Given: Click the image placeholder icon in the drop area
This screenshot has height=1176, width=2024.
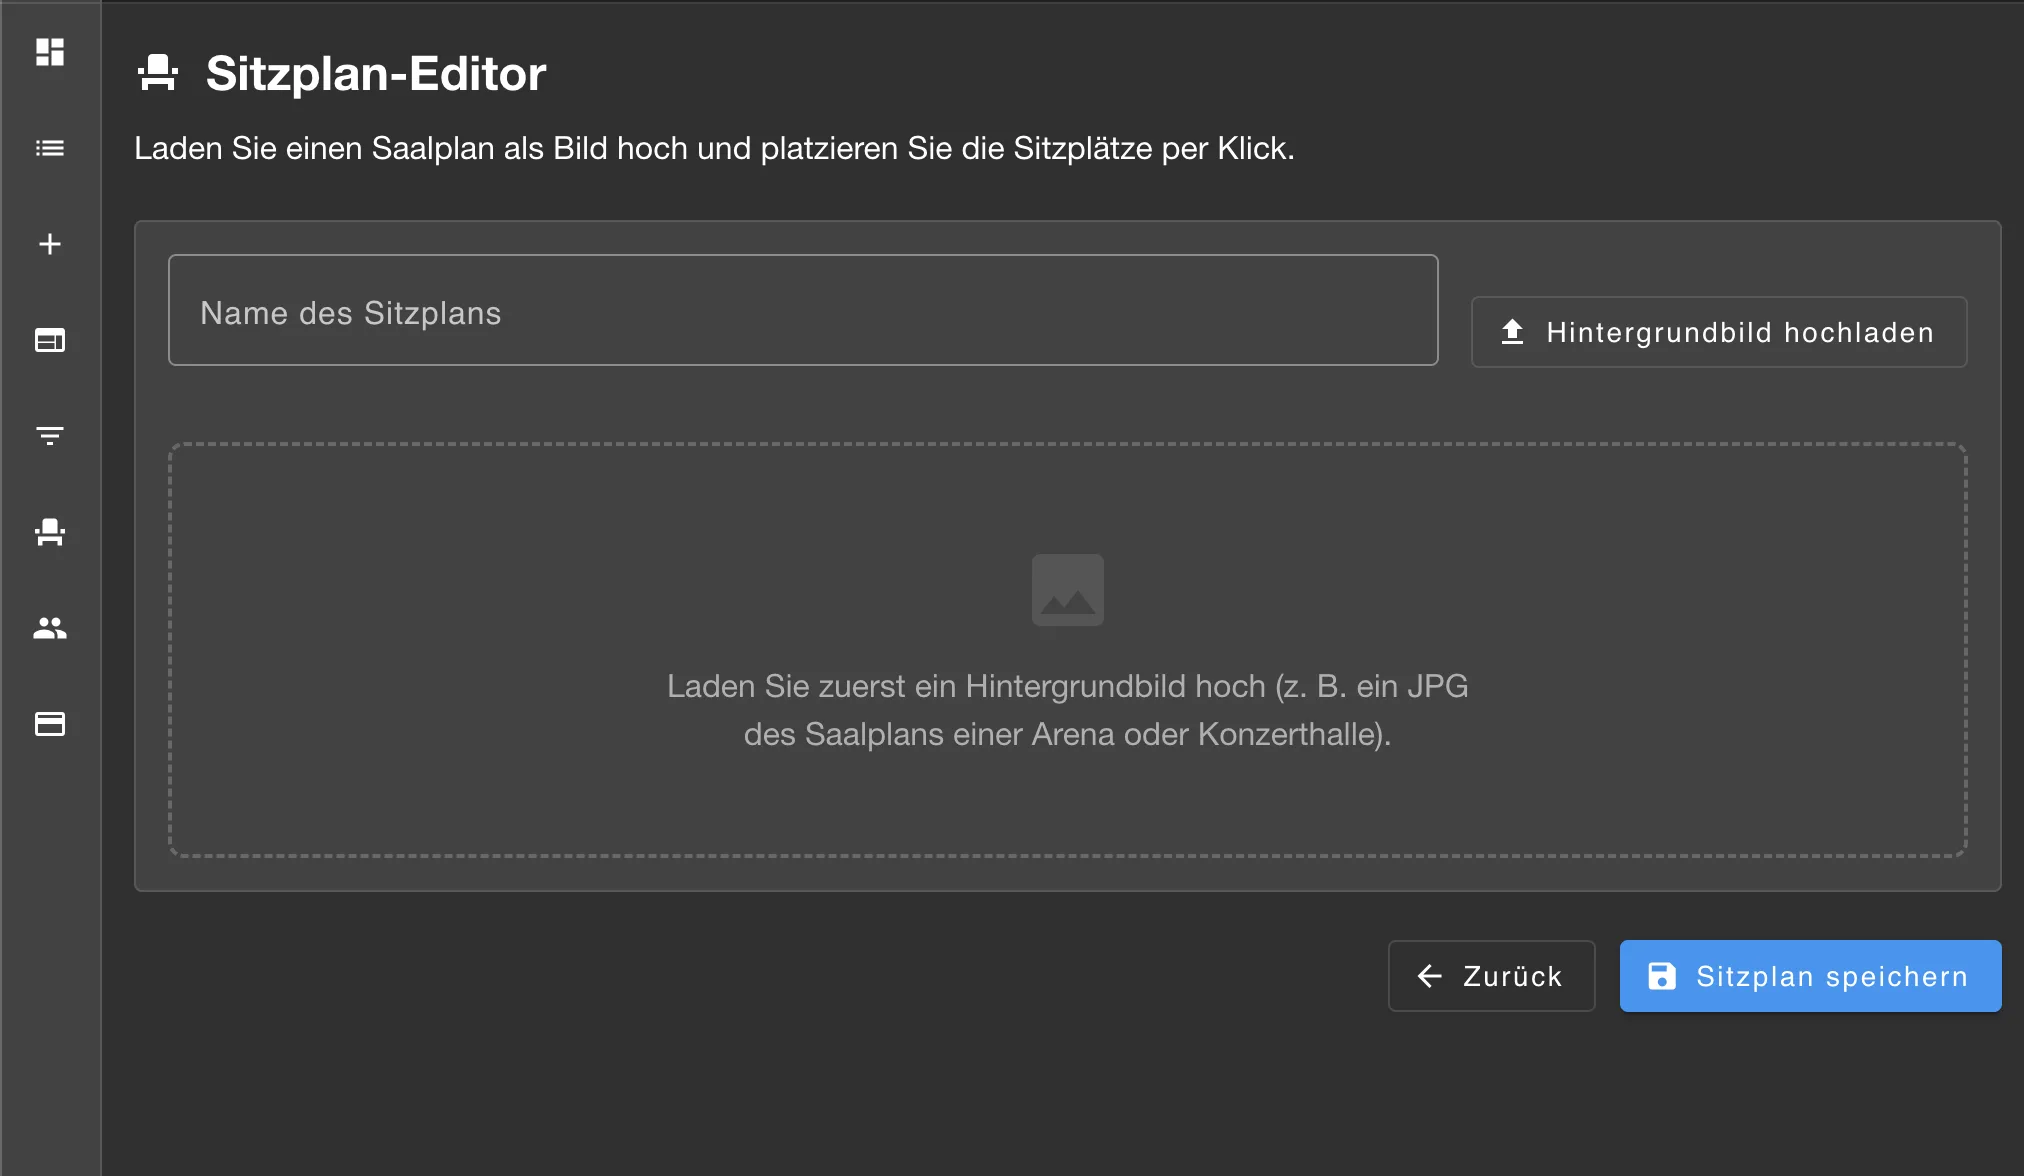Looking at the screenshot, I should click(1068, 590).
